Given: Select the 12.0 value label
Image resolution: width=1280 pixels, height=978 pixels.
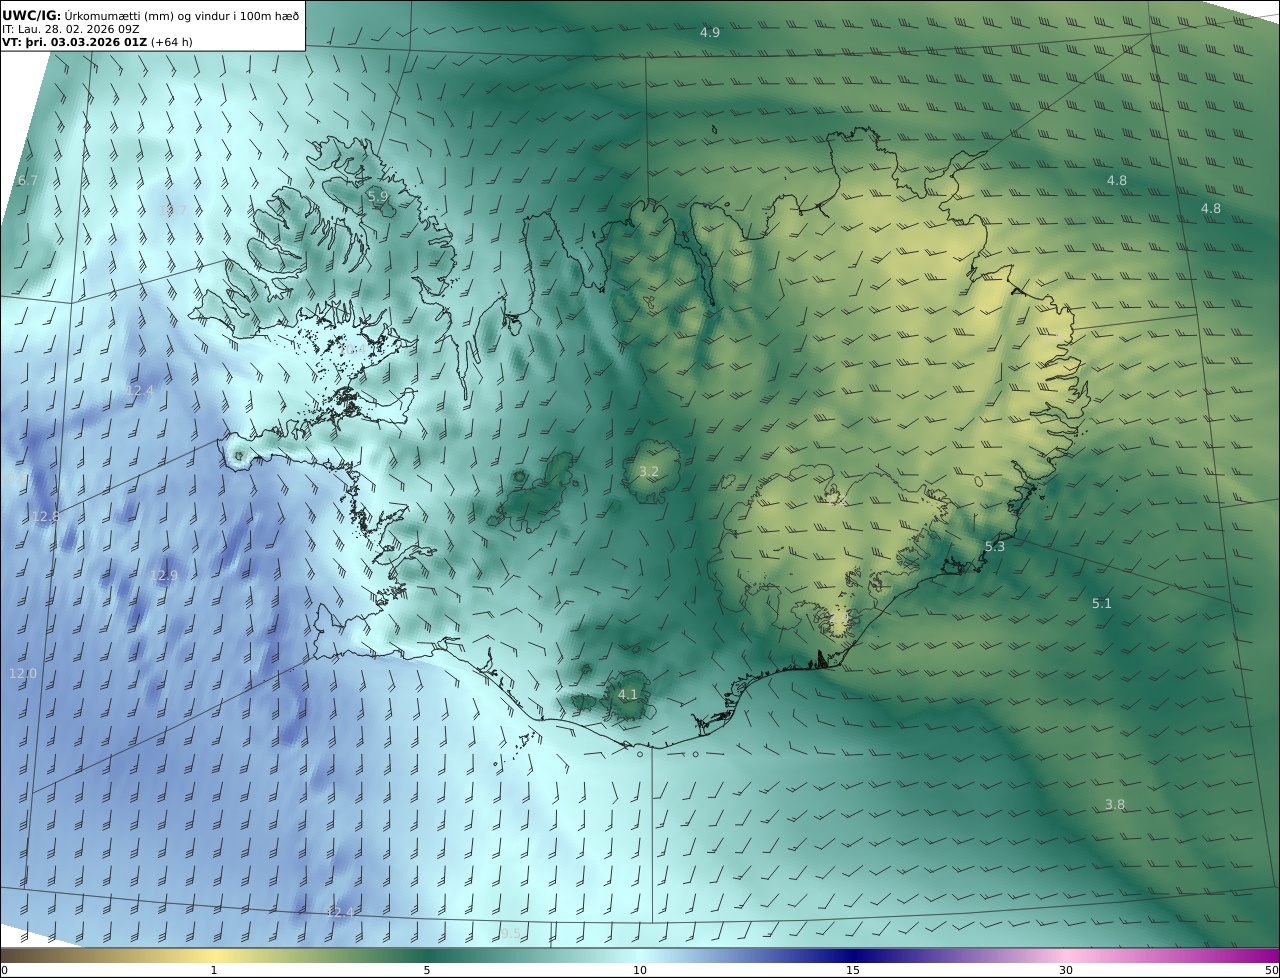Looking at the screenshot, I should click(x=22, y=674).
